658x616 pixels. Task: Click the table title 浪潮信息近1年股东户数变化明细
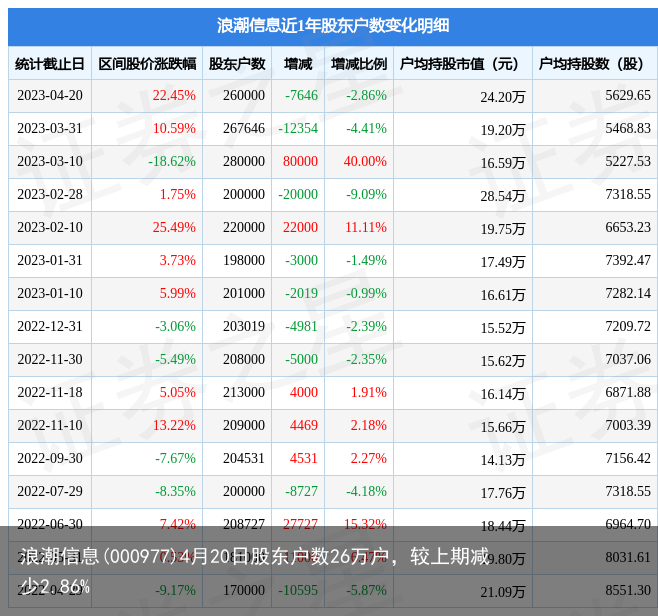[x=333, y=26]
